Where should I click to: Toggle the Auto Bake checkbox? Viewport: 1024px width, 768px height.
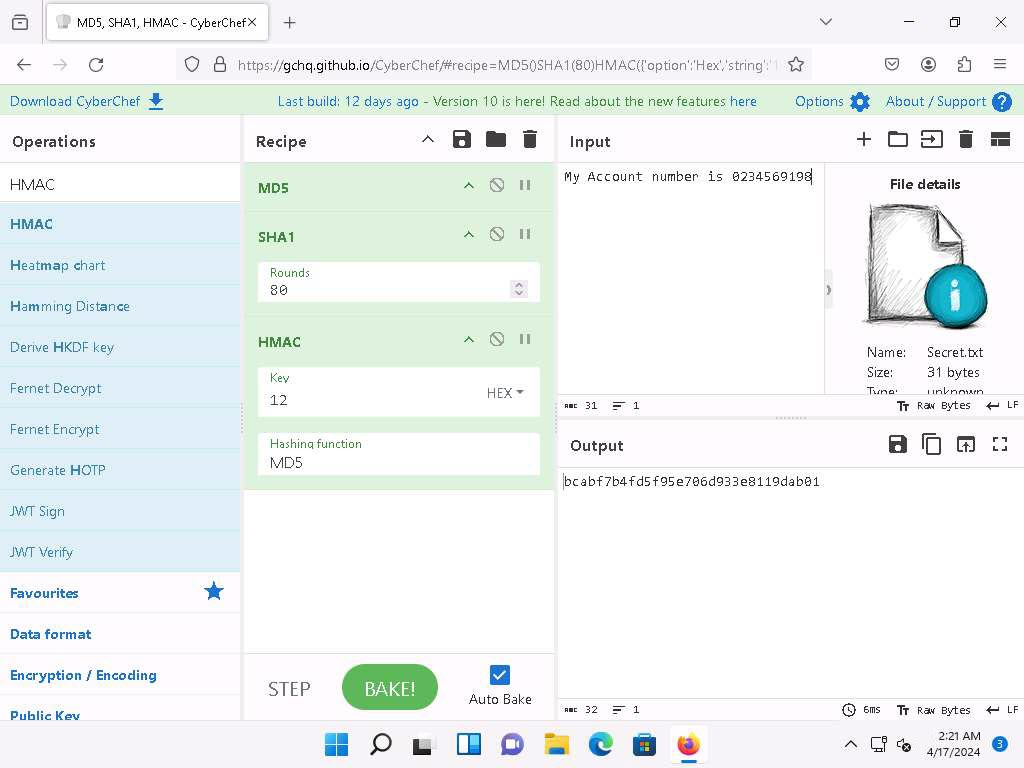(x=500, y=675)
